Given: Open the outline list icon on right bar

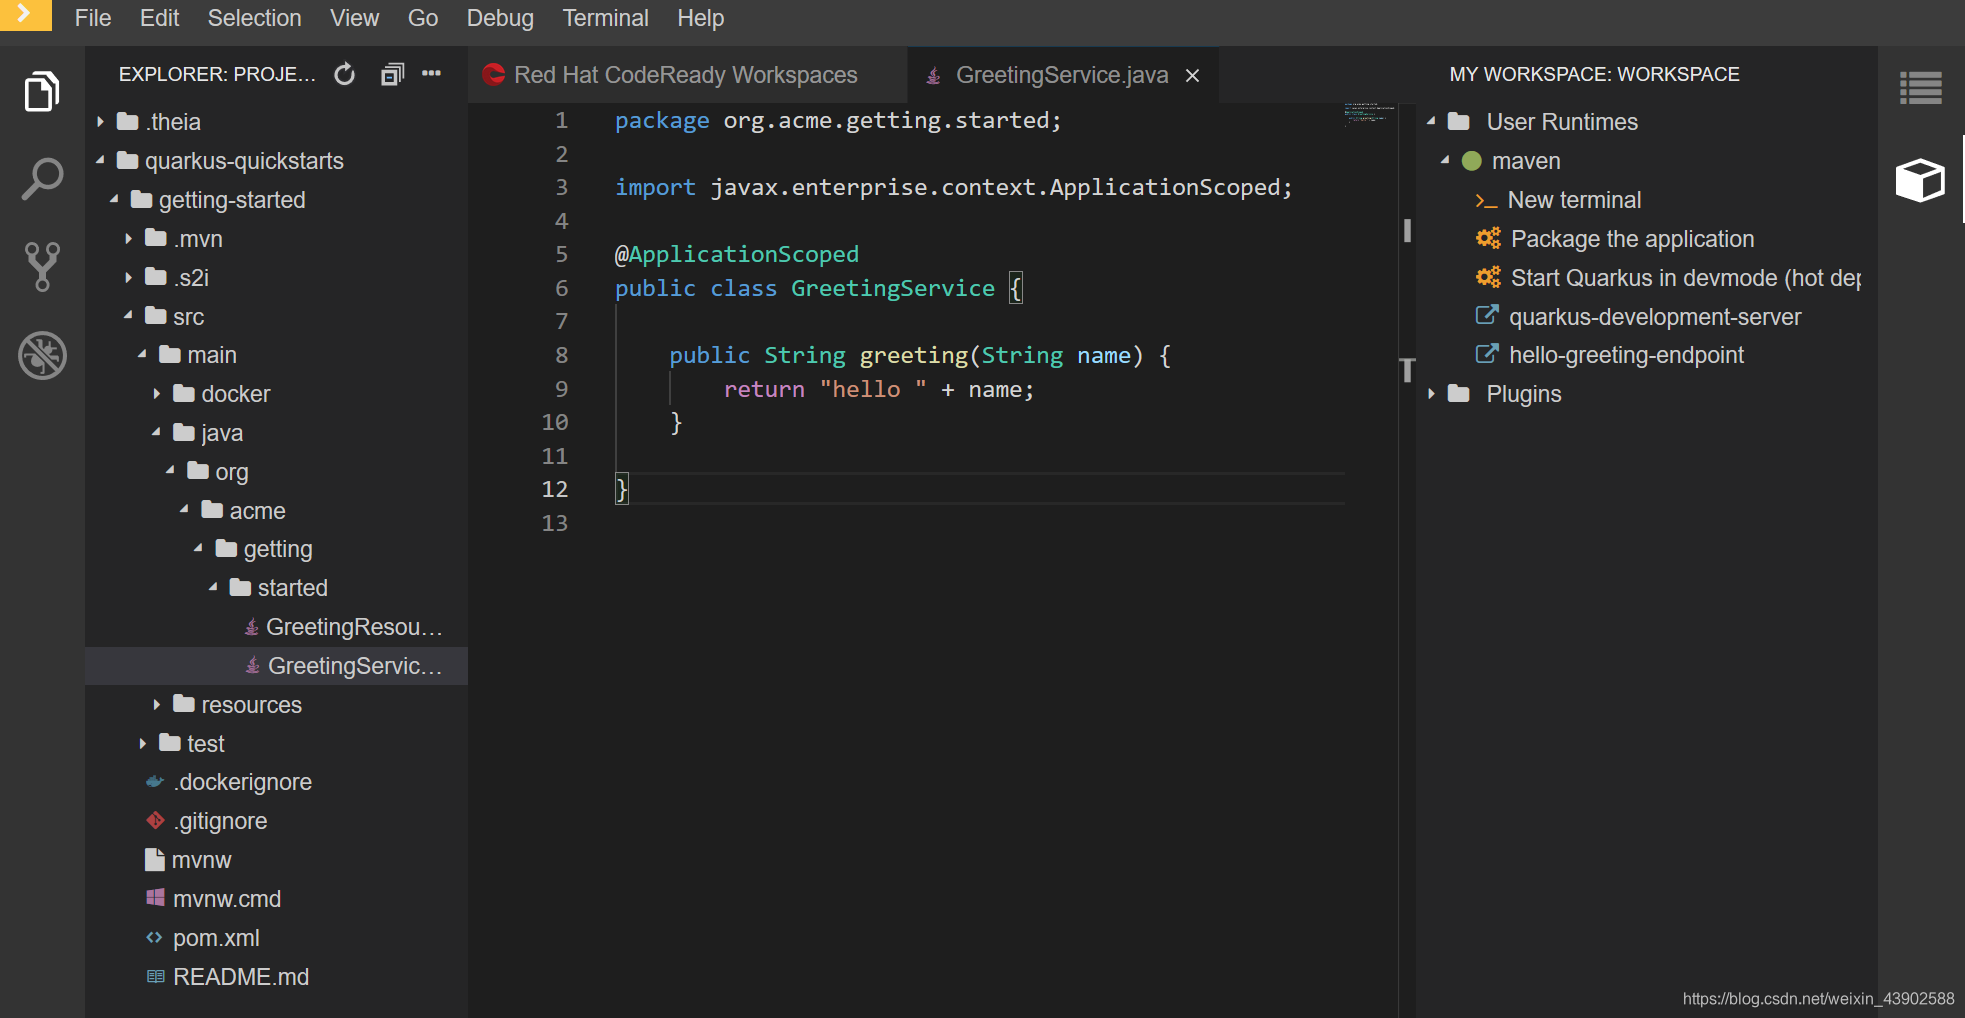Looking at the screenshot, I should (1920, 88).
